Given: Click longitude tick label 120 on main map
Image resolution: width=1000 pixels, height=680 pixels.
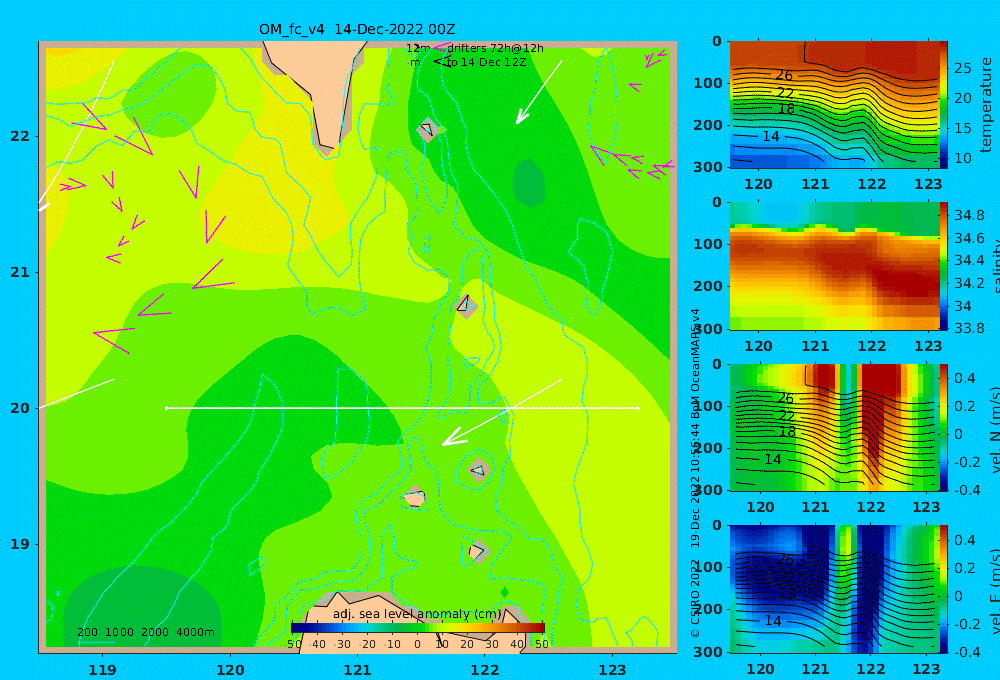Looking at the screenshot, I should click(x=230, y=670).
